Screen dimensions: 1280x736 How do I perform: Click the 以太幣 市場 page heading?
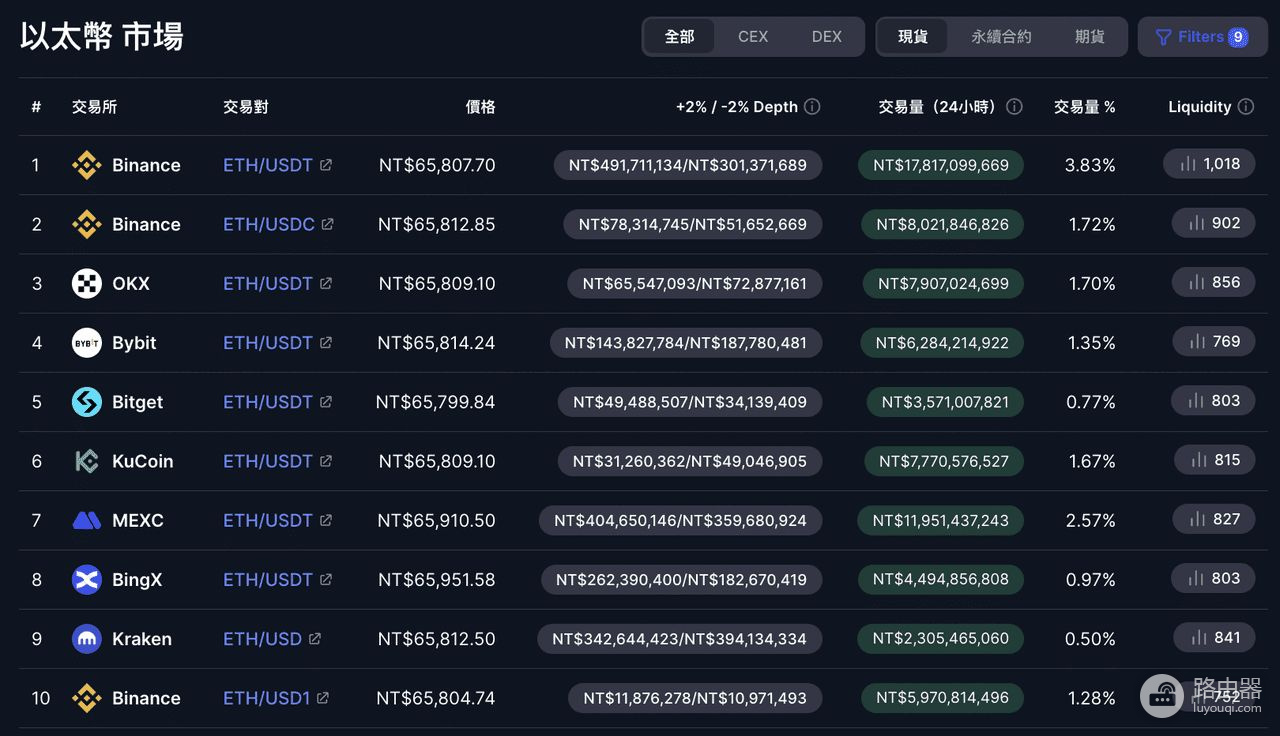click(x=102, y=37)
